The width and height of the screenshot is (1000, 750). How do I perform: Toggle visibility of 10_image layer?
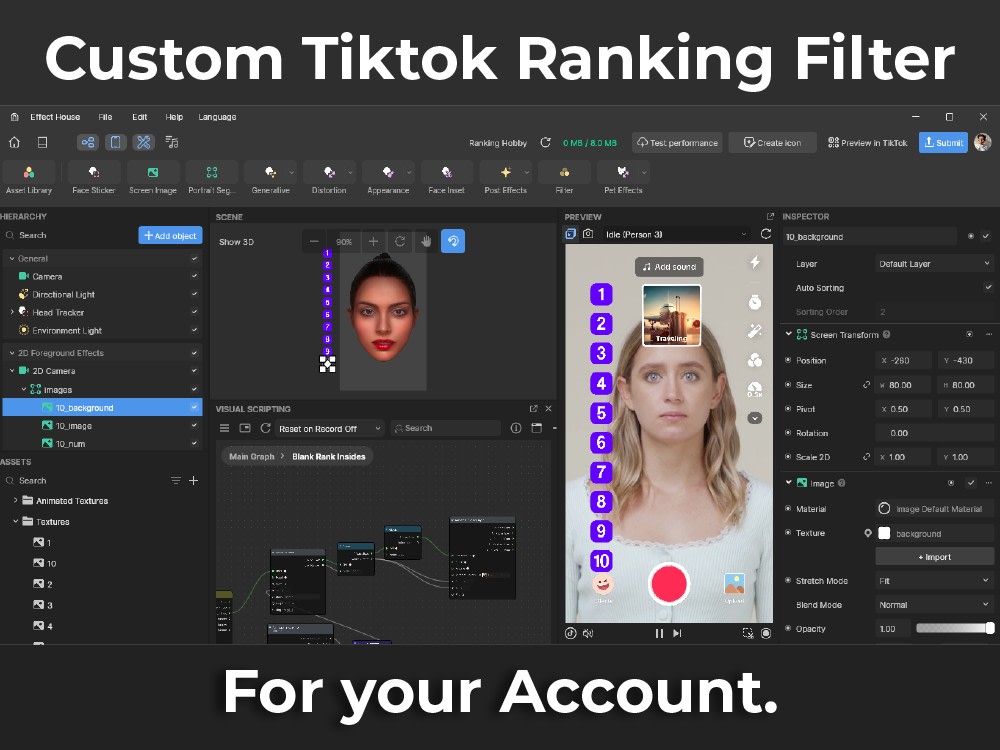[194, 425]
